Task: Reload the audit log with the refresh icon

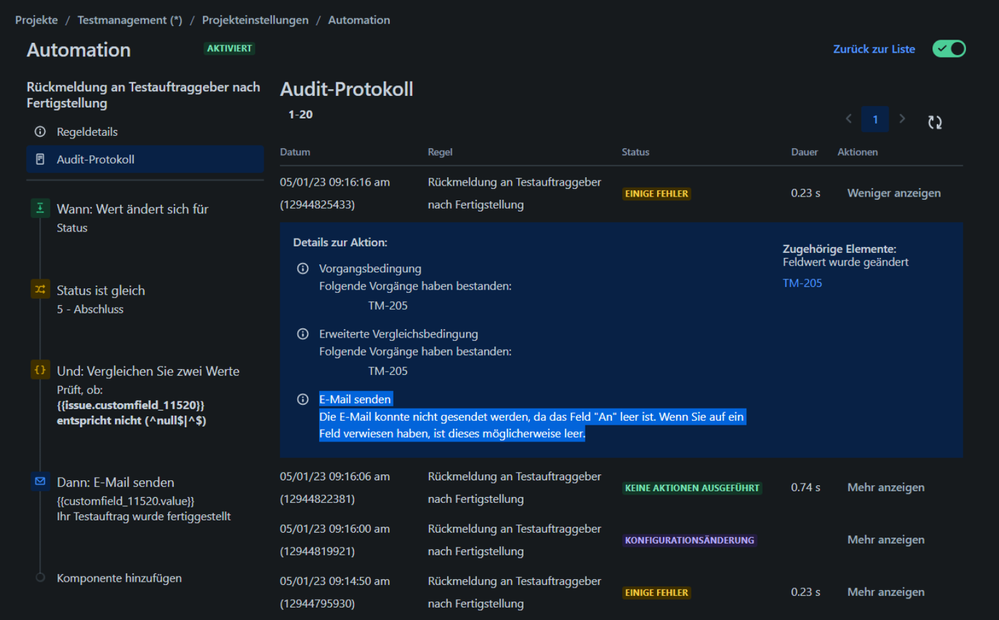Action: 935,122
